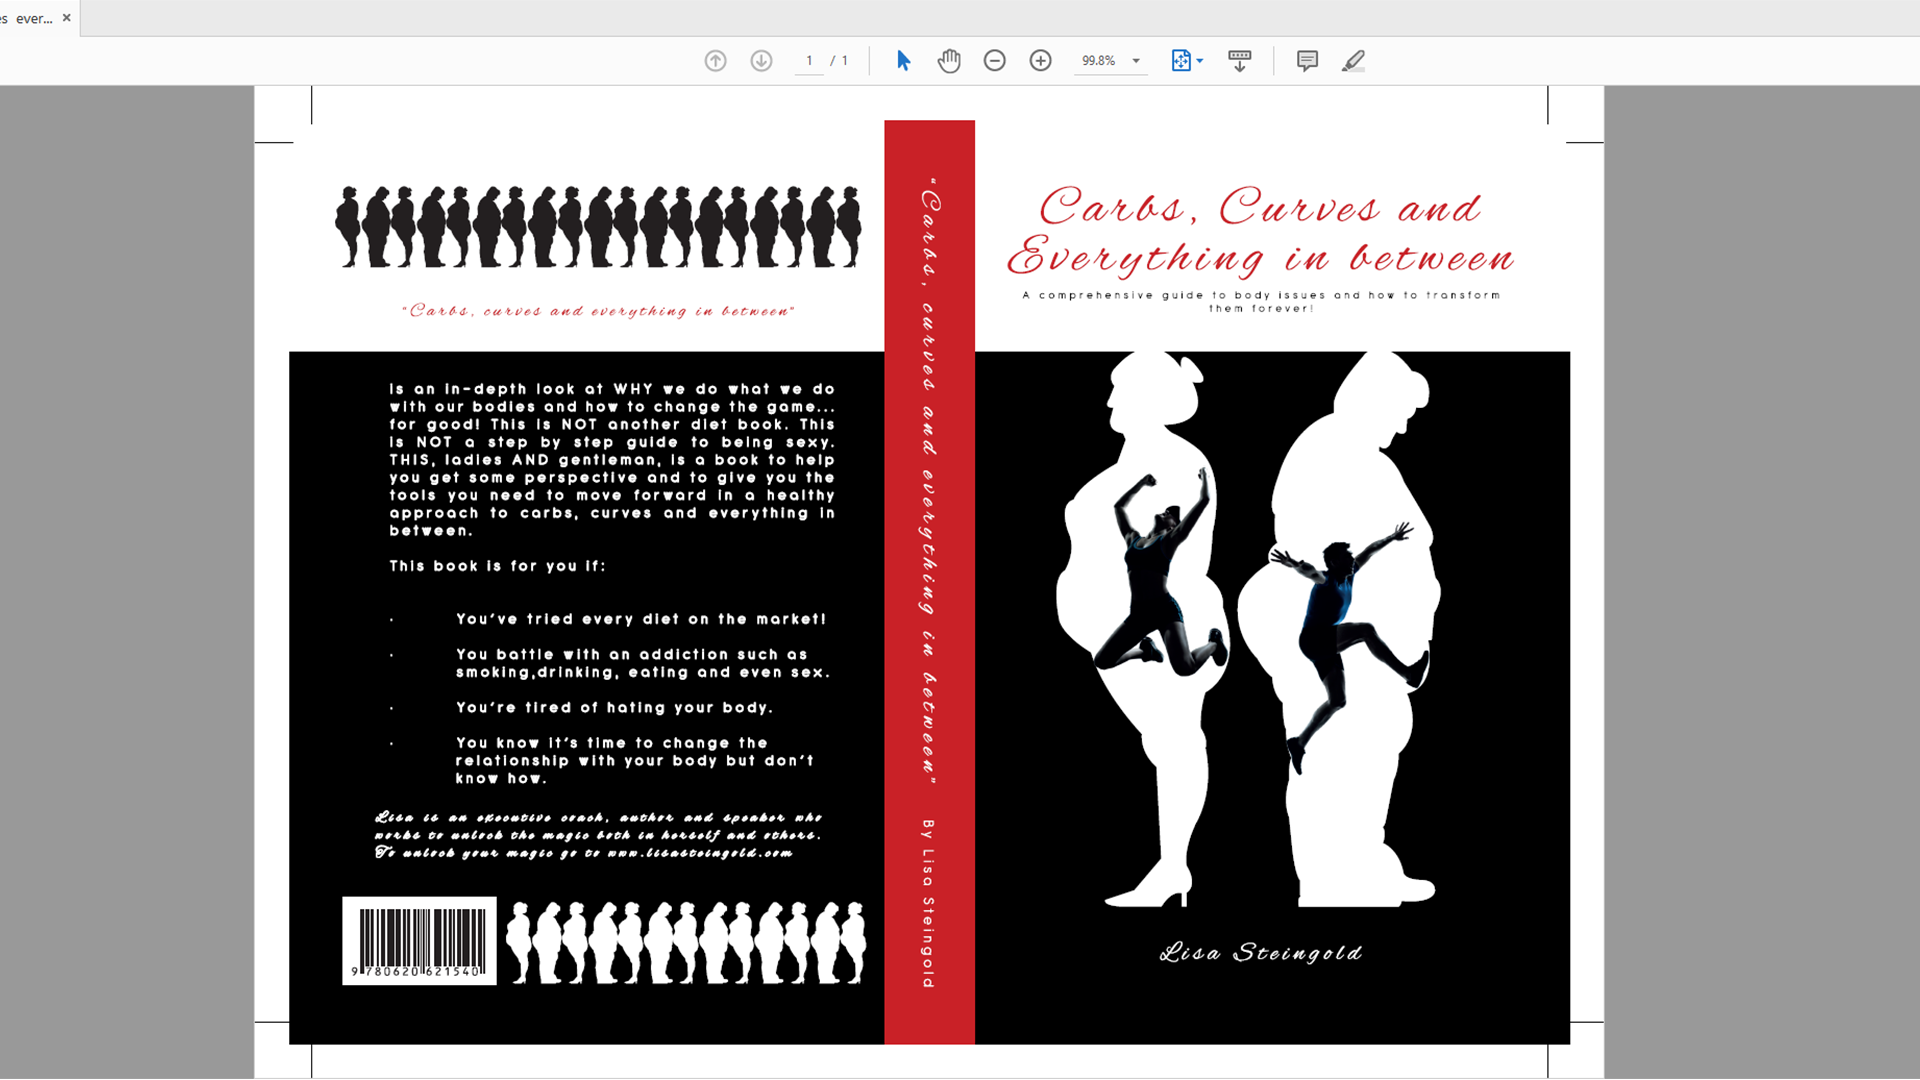Zoom out using the minus icon

tap(994, 60)
